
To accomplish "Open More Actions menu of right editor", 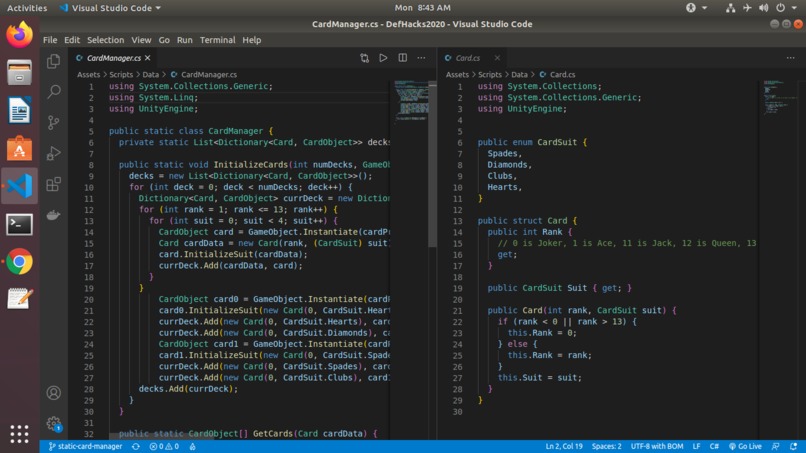I will [790, 58].
